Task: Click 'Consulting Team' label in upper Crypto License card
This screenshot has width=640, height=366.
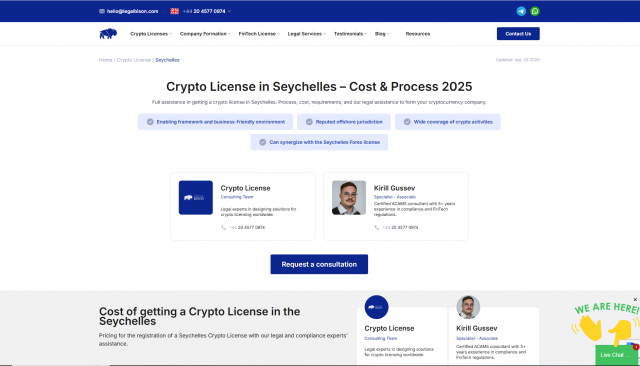Action: (x=237, y=197)
